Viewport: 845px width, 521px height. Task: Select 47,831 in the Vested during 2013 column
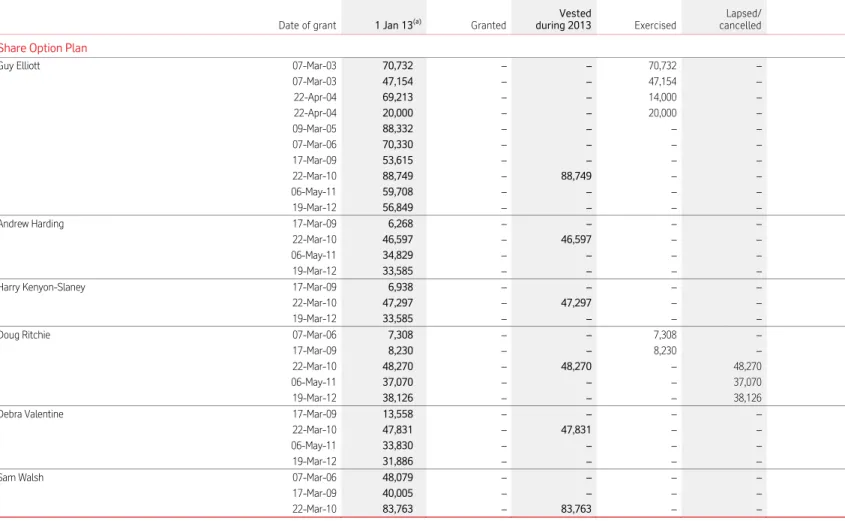[576, 430]
